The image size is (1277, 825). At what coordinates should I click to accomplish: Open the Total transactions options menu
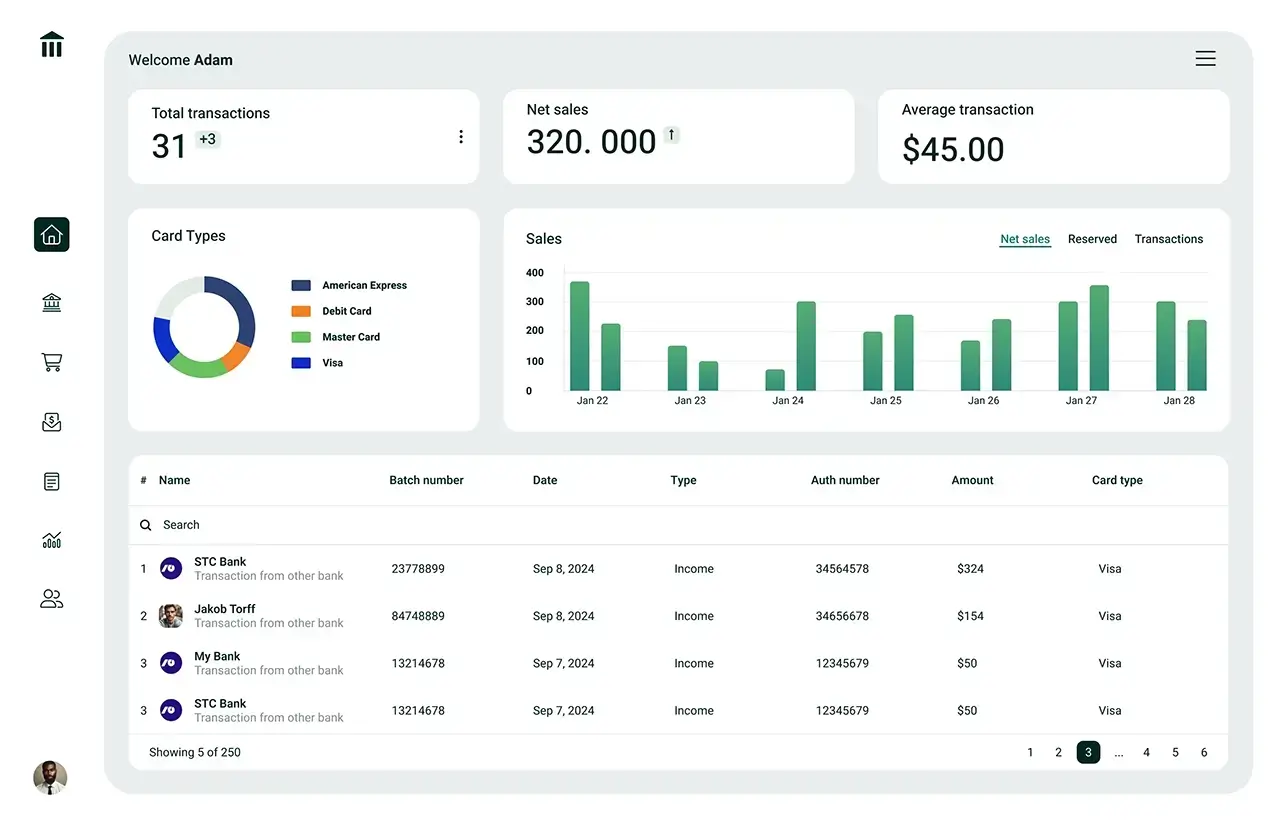click(x=461, y=136)
